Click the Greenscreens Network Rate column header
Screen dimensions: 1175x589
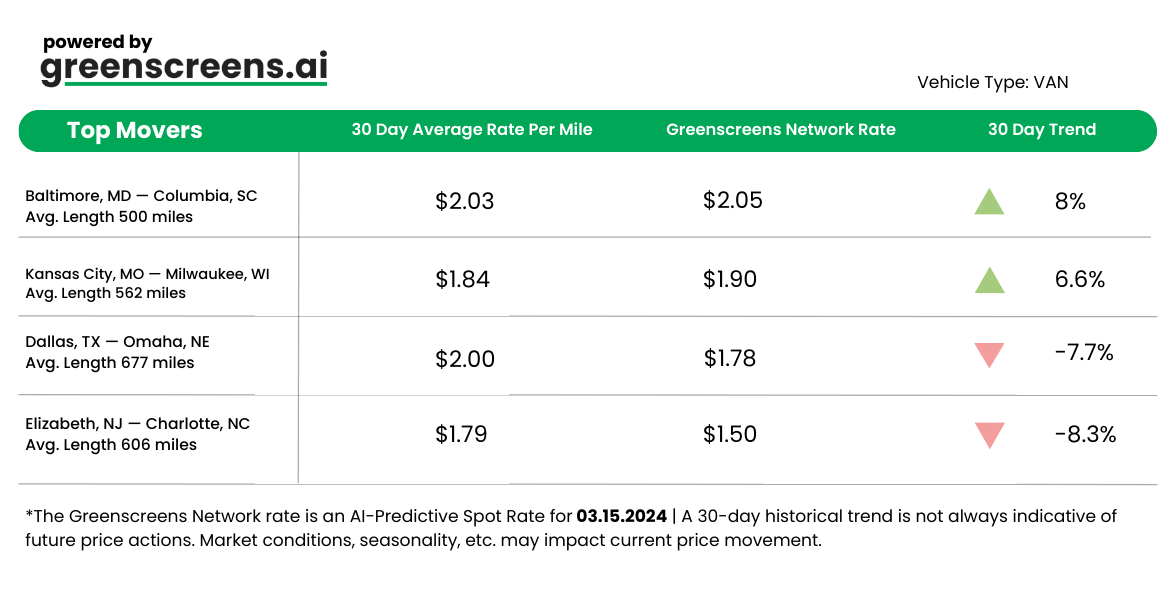[781, 130]
